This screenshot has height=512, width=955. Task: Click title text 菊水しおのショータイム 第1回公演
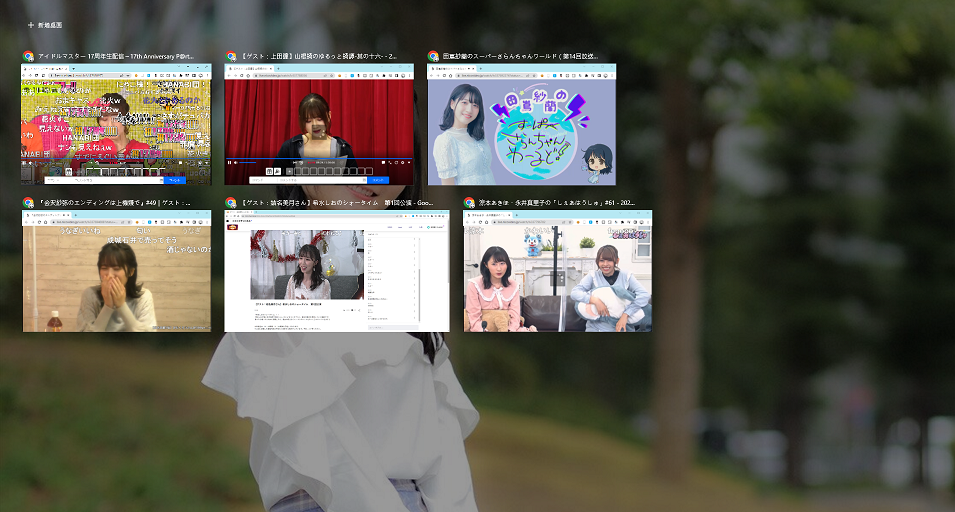(x=337, y=203)
